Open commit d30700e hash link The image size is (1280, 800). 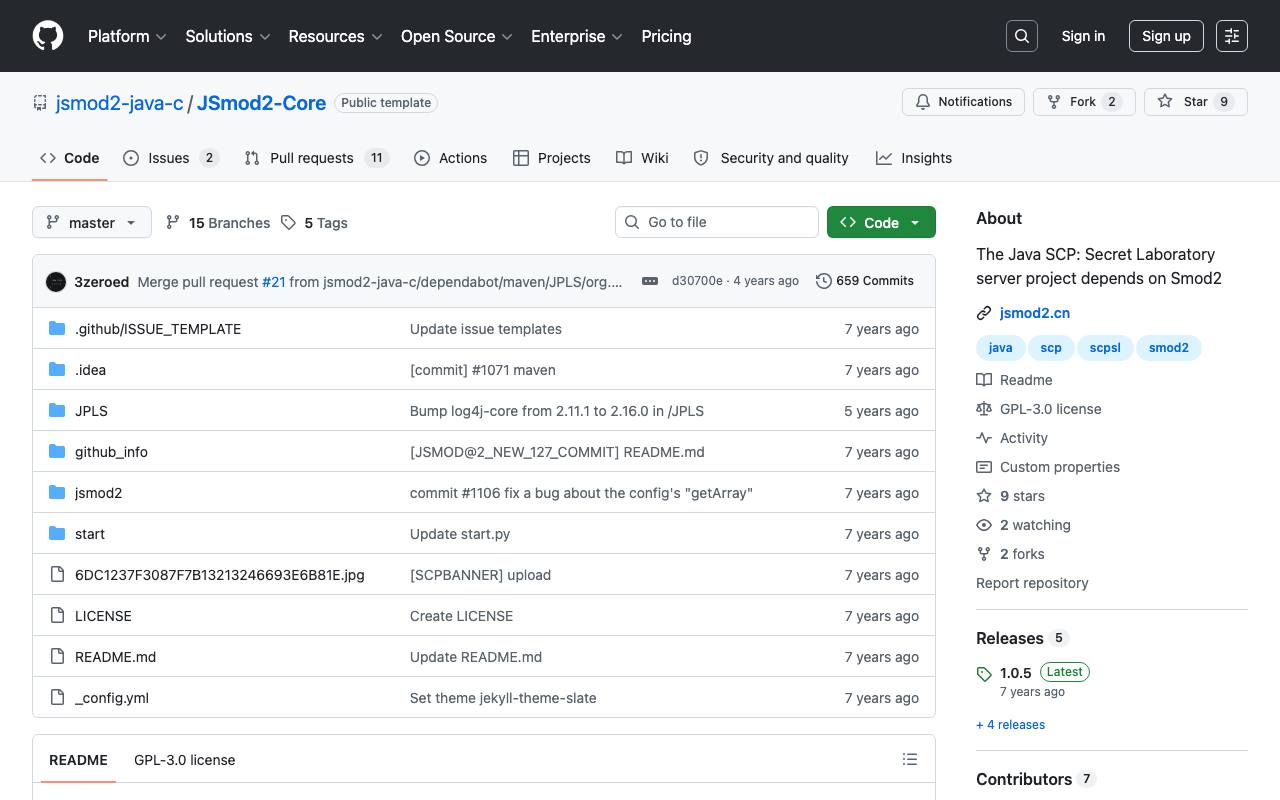[x=697, y=281]
